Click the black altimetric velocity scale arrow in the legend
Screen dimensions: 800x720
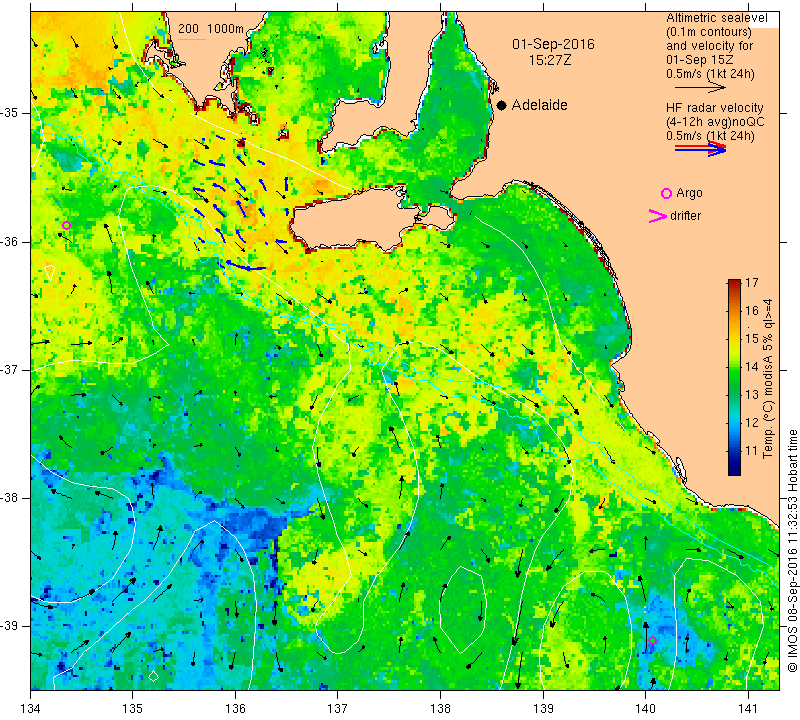point(699,88)
